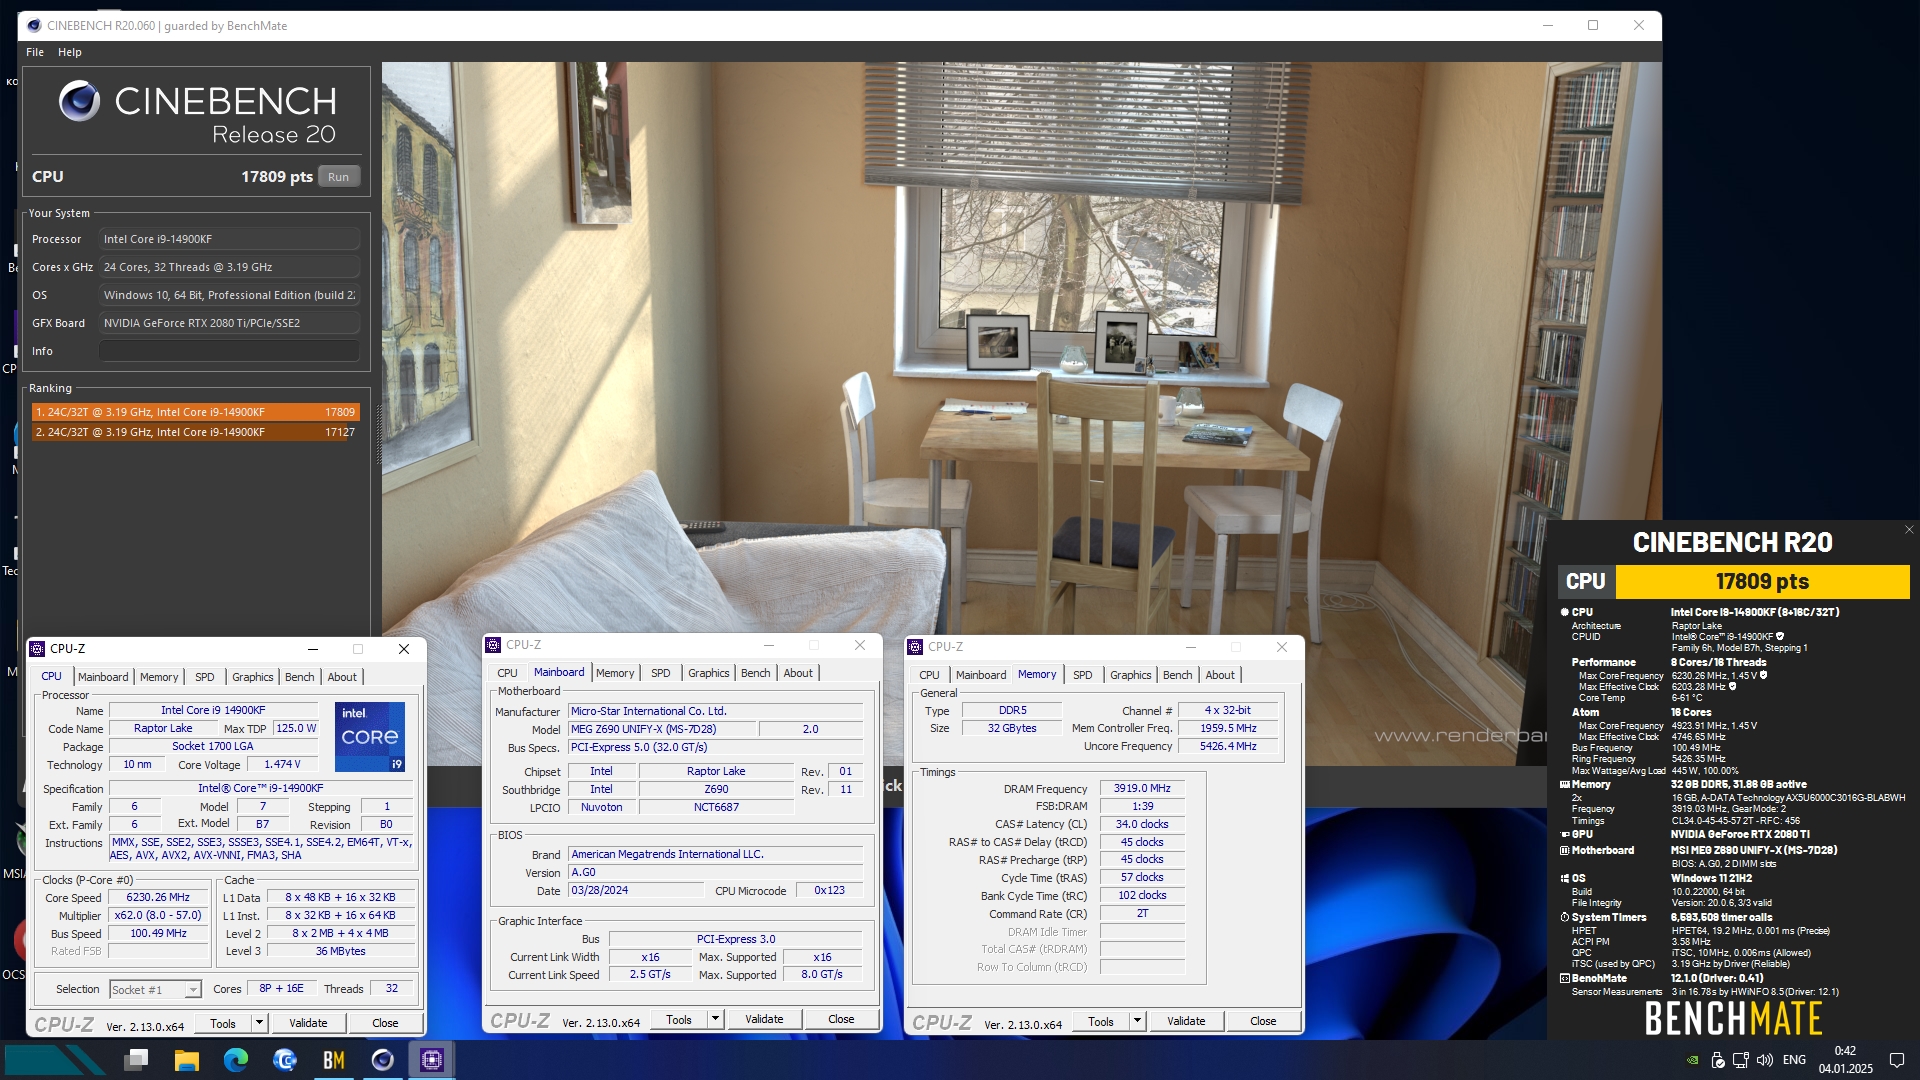This screenshot has width=1920, height=1080.
Task: Open the notification center icon
Action: [x=1896, y=1060]
